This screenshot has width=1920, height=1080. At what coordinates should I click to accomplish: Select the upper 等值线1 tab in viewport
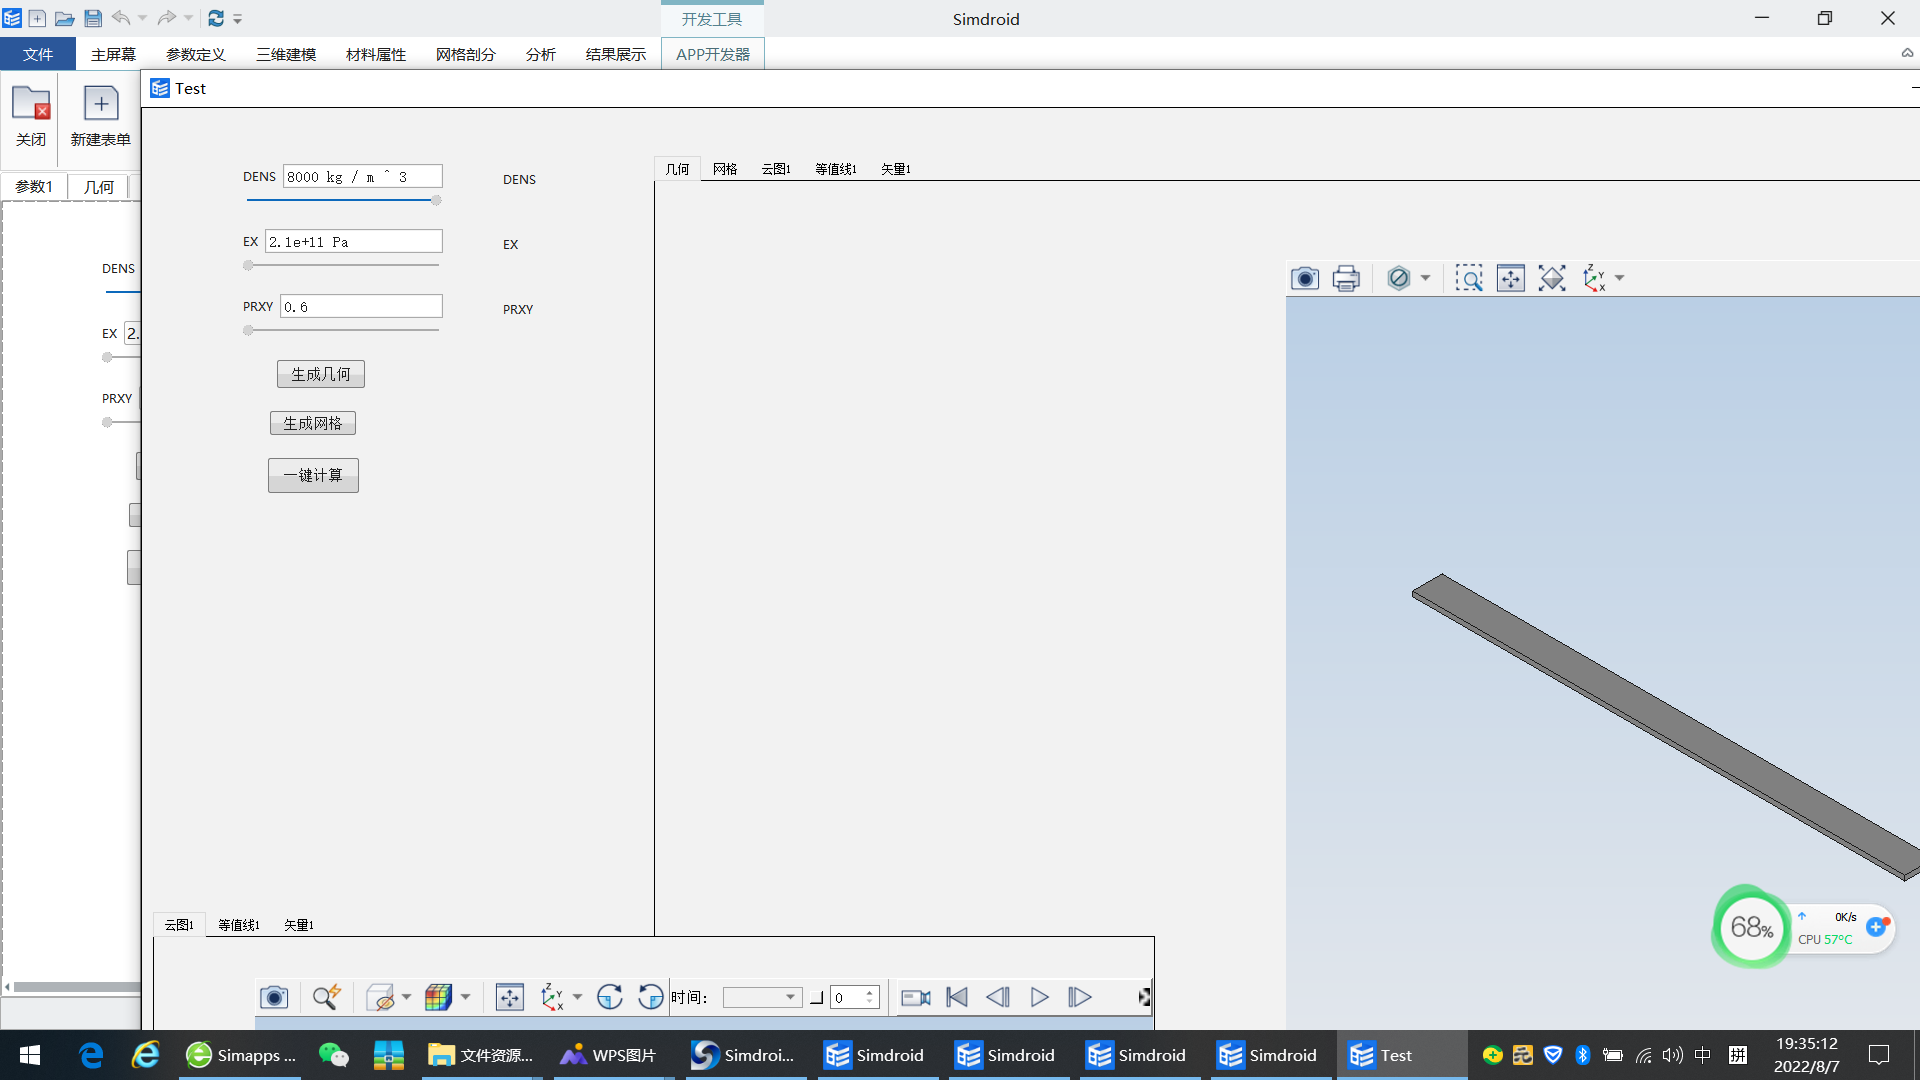pyautogui.click(x=835, y=169)
